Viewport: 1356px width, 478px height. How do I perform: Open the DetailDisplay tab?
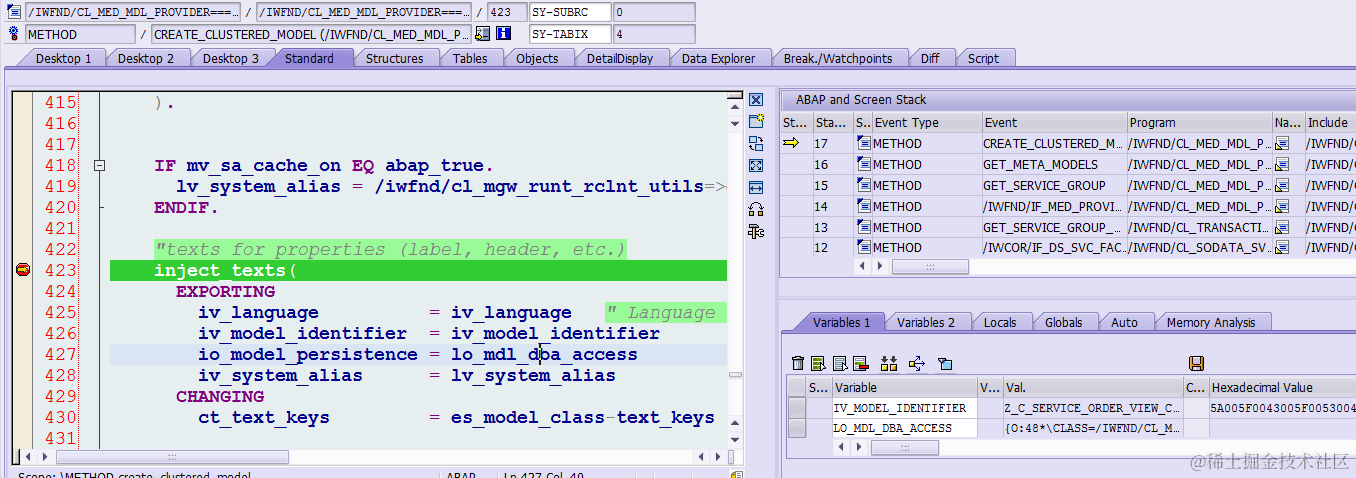[x=620, y=58]
